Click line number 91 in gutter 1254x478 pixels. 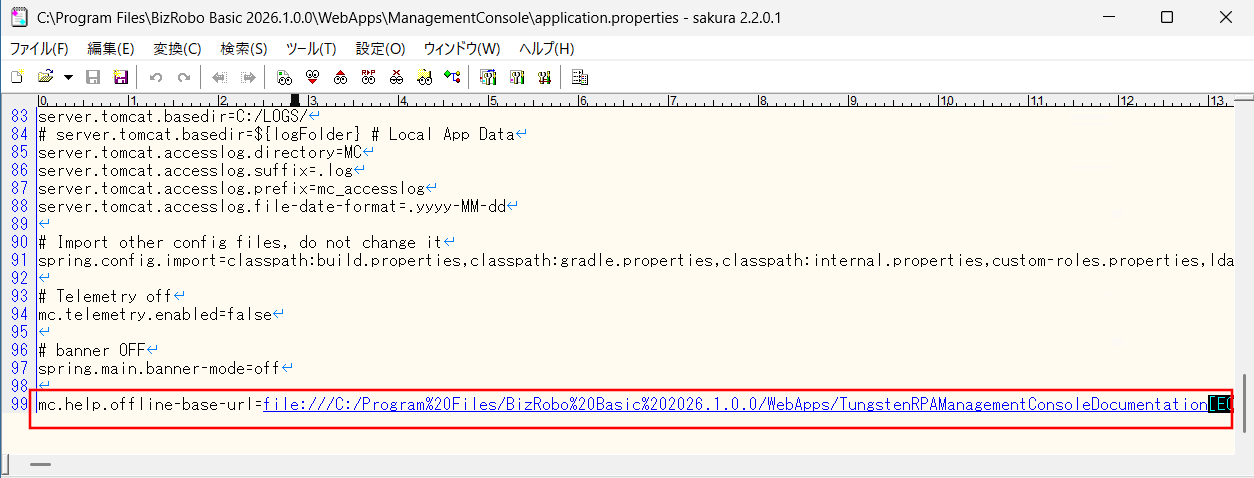tap(18, 260)
